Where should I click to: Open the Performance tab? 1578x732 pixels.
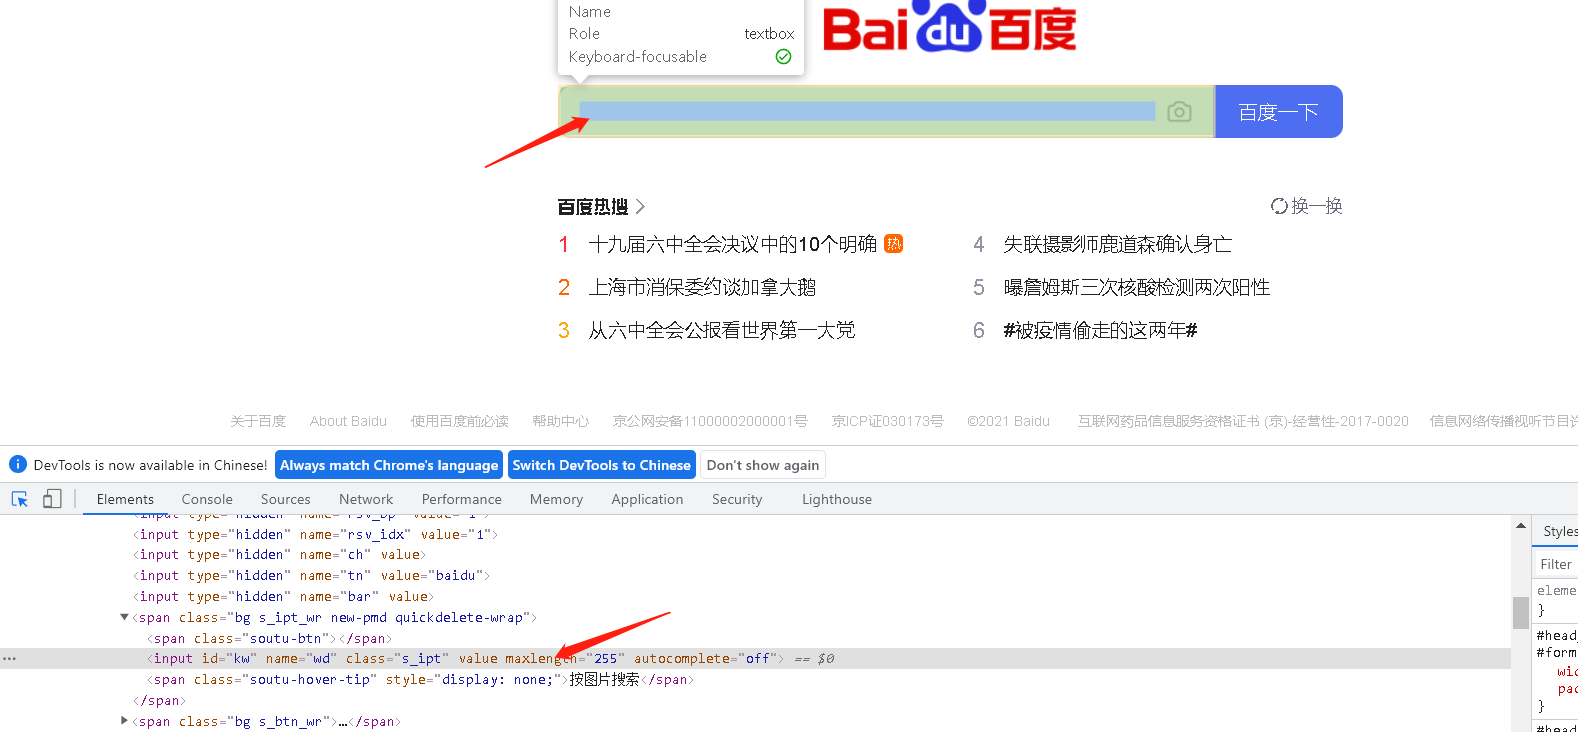462,499
